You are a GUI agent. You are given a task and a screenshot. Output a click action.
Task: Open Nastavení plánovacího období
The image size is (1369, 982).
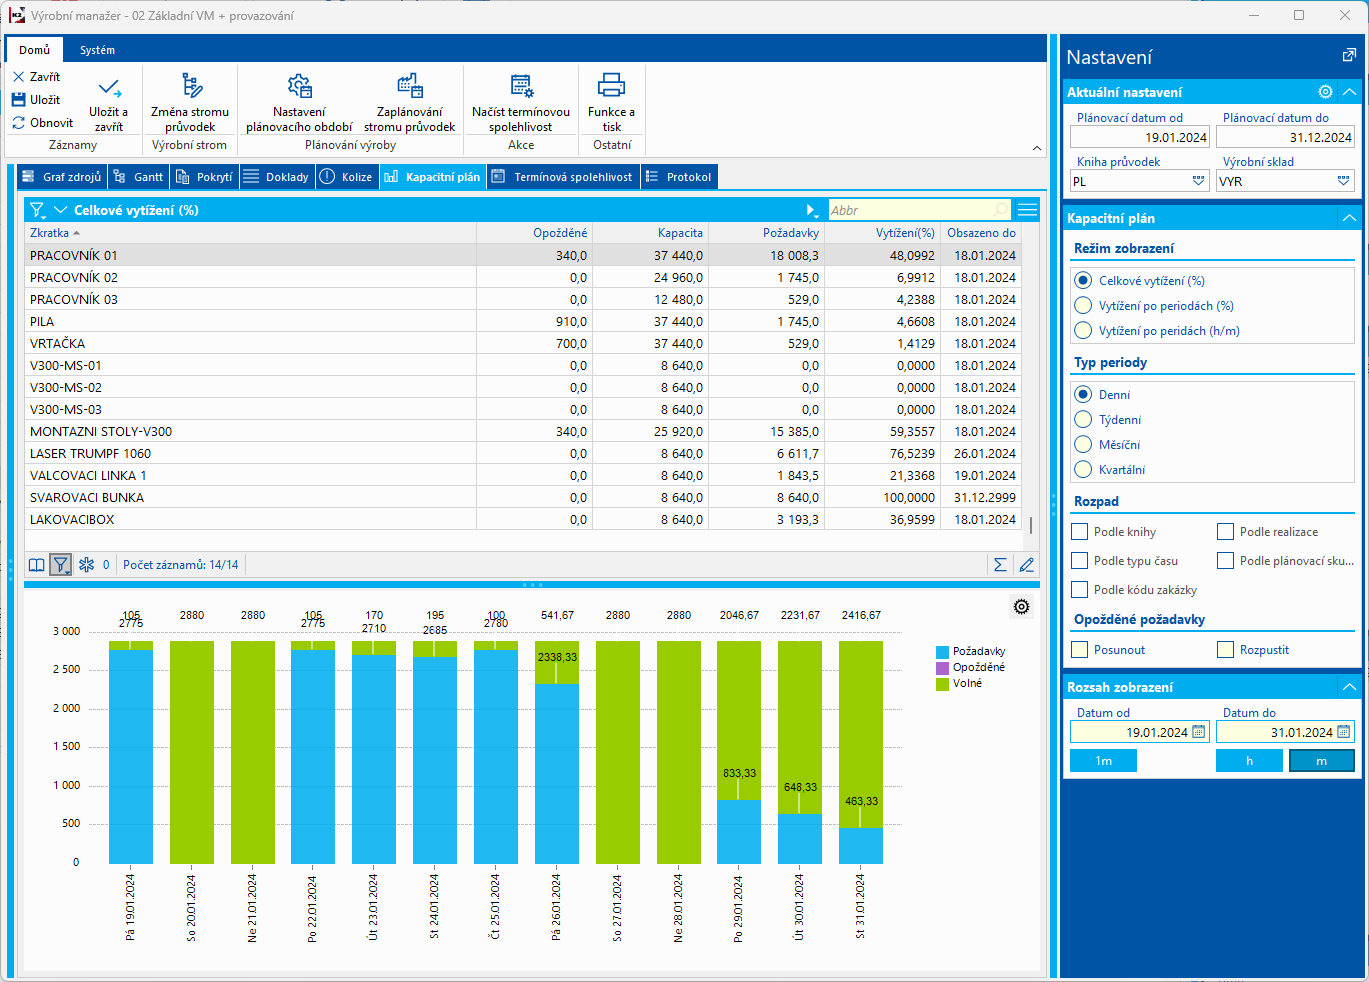[299, 86]
